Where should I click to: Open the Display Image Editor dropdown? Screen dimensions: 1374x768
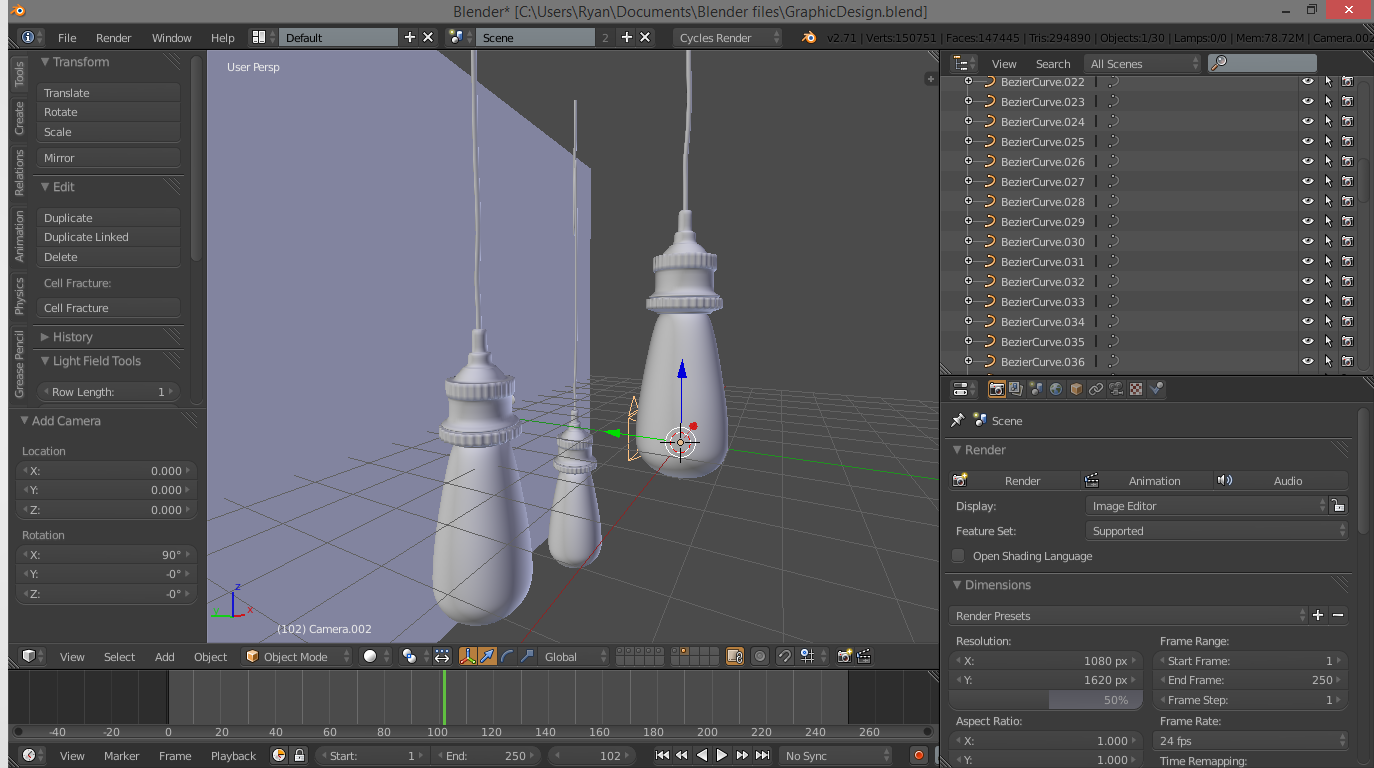[x=1207, y=506]
